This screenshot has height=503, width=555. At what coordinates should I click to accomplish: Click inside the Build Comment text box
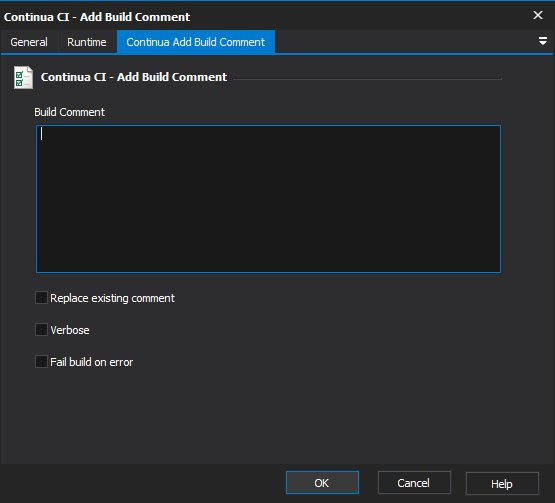point(268,199)
